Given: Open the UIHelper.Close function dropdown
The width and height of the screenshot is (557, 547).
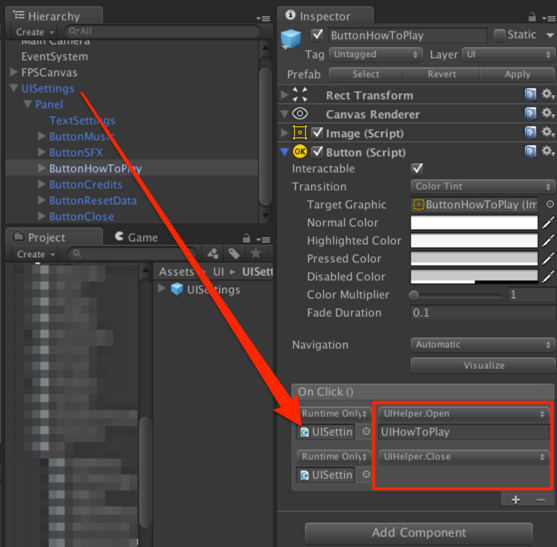Looking at the screenshot, I should pyautogui.click(x=463, y=457).
